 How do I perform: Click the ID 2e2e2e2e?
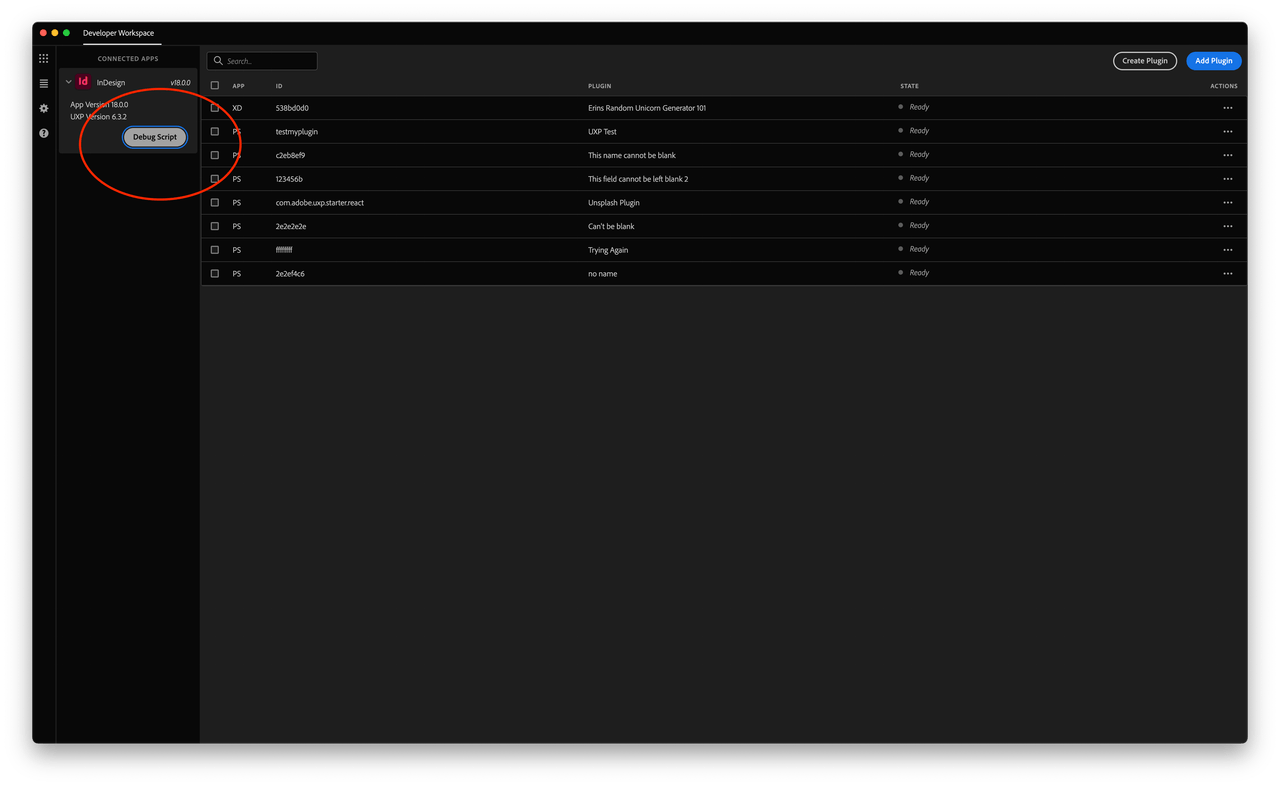point(291,227)
